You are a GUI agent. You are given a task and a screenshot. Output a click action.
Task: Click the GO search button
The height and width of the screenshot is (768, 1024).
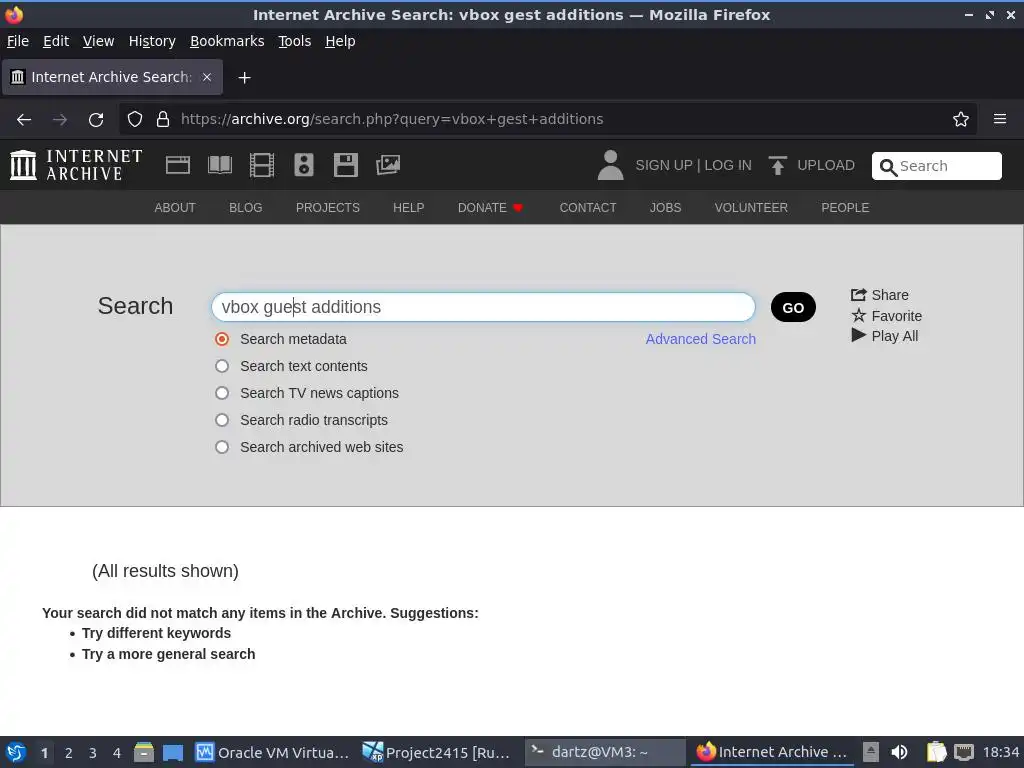coord(793,308)
